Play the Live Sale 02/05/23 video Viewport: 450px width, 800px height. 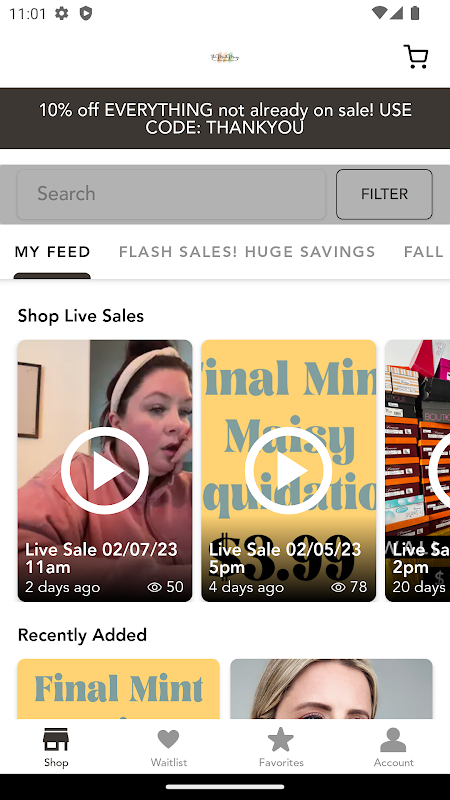pos(288,470)
